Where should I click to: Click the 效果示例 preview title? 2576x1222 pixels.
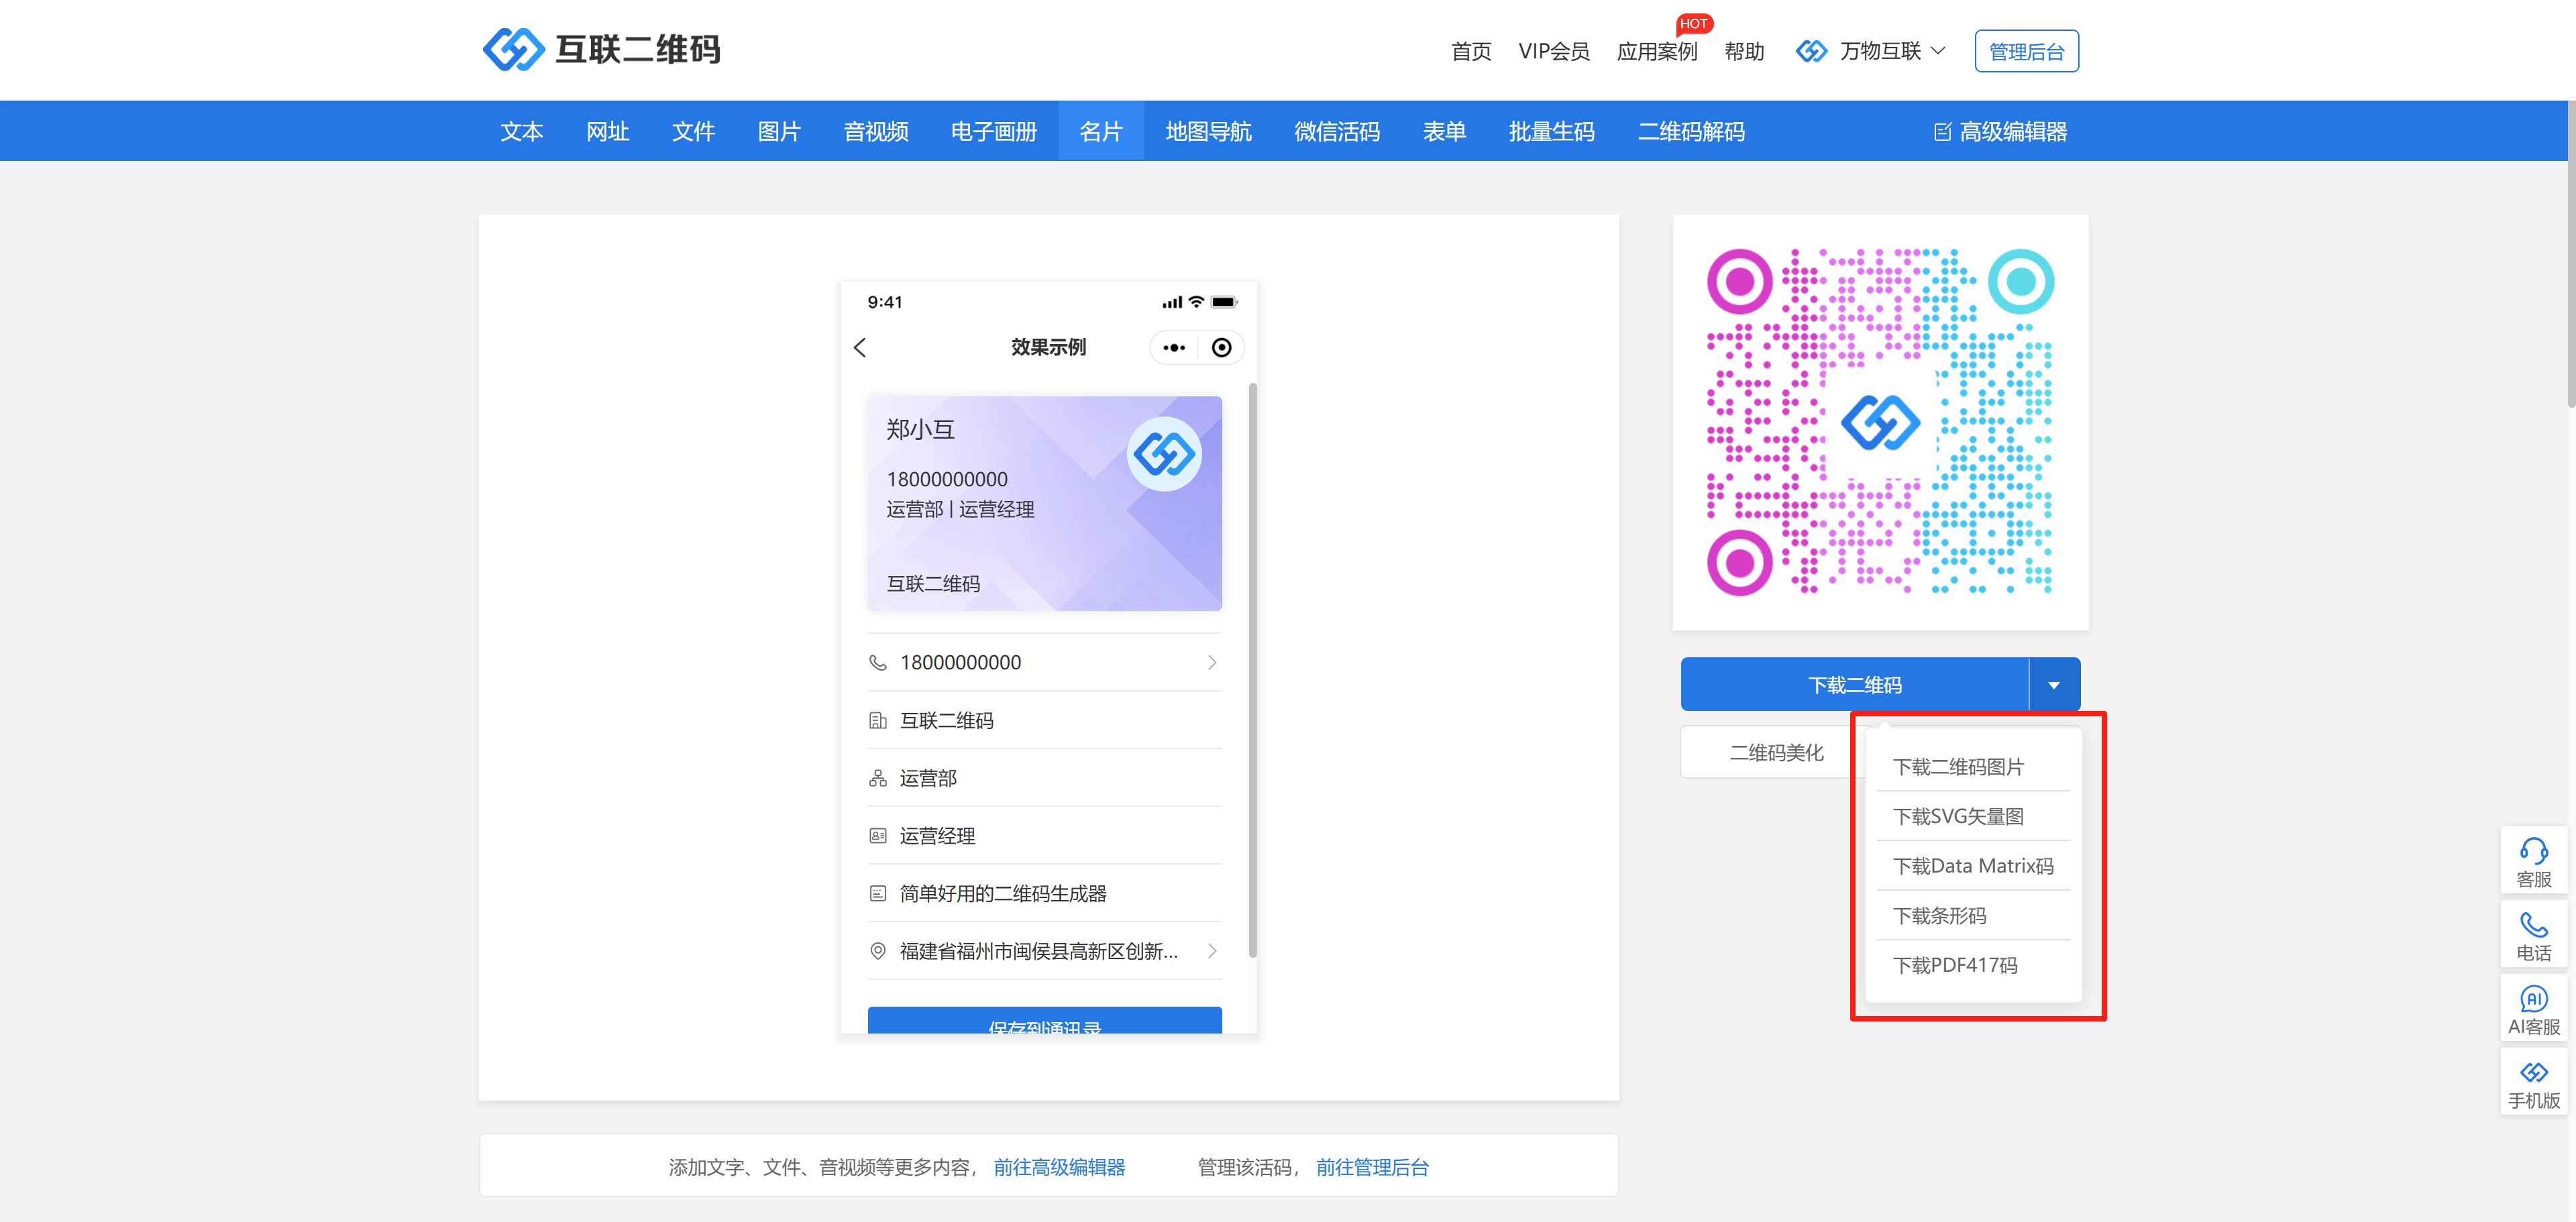(x=1047, y=347)
